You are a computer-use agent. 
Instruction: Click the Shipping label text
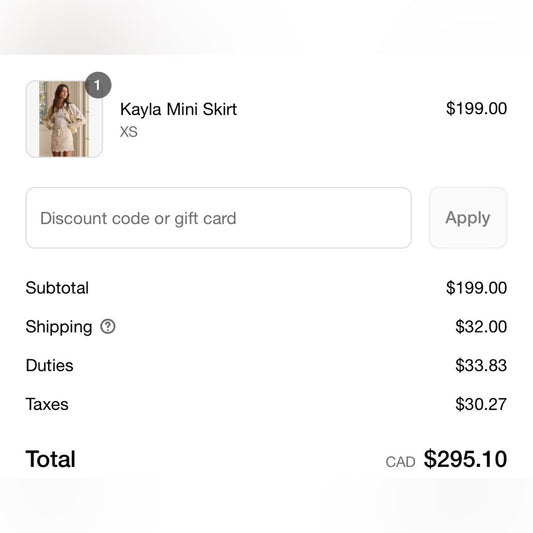[59, 327]
